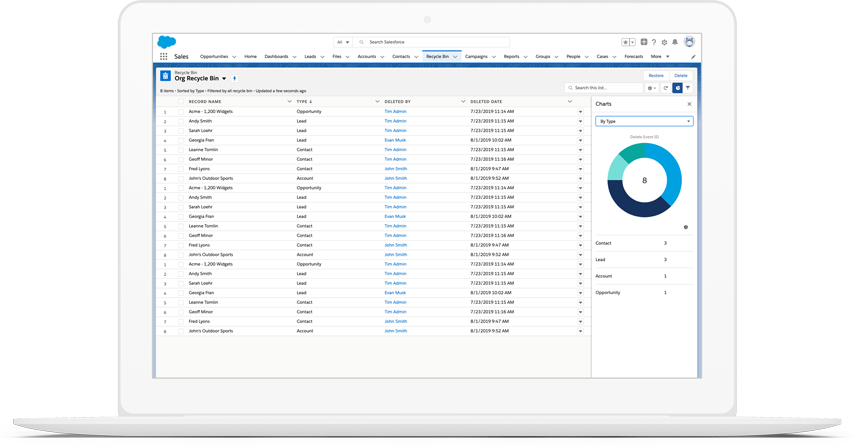857x447 pixels.
Task: Go to the Dashboards tab
Action: (276, 56)
